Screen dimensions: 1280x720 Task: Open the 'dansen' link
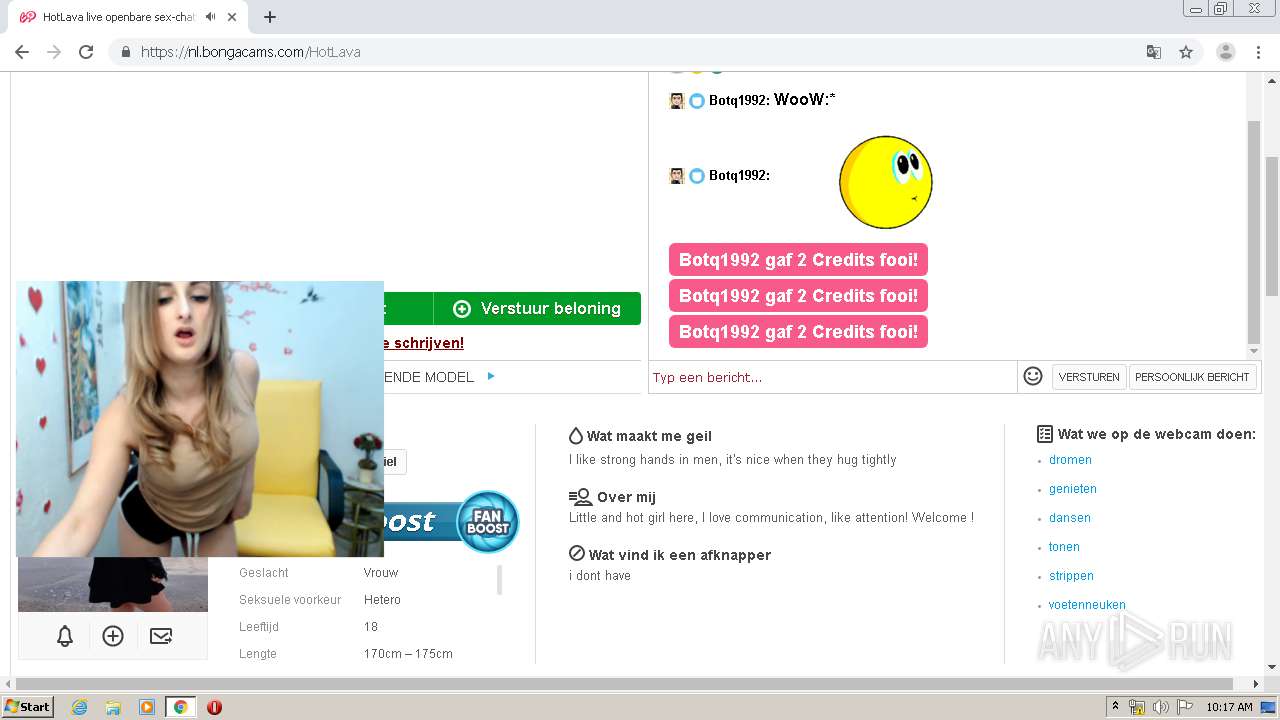tap(1070, 518)
